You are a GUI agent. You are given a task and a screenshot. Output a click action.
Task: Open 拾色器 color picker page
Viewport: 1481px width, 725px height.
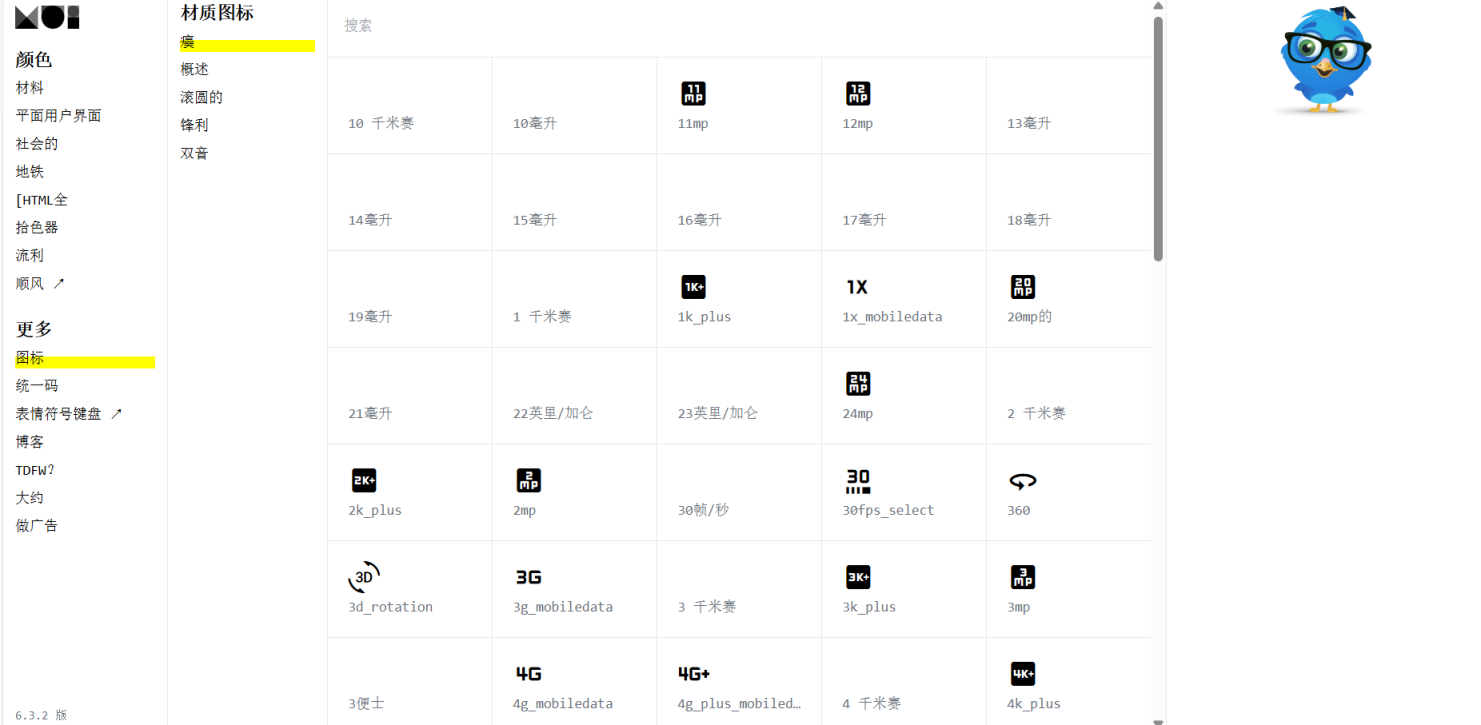[37, 227]
